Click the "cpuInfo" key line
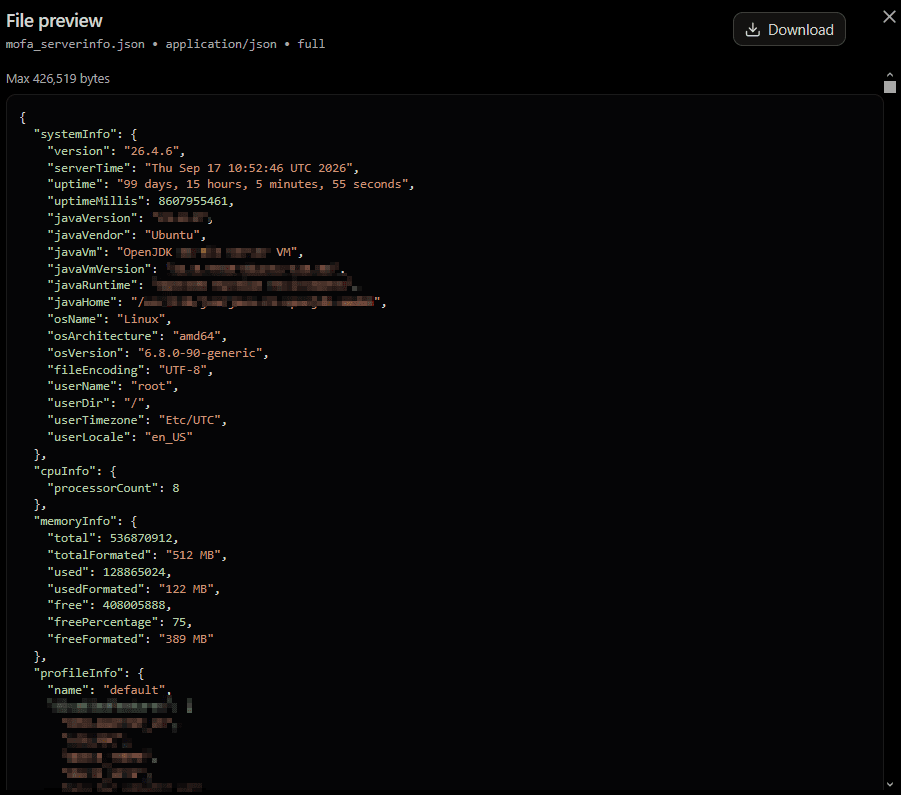This screenshot has height=795, width=901. 75,471
